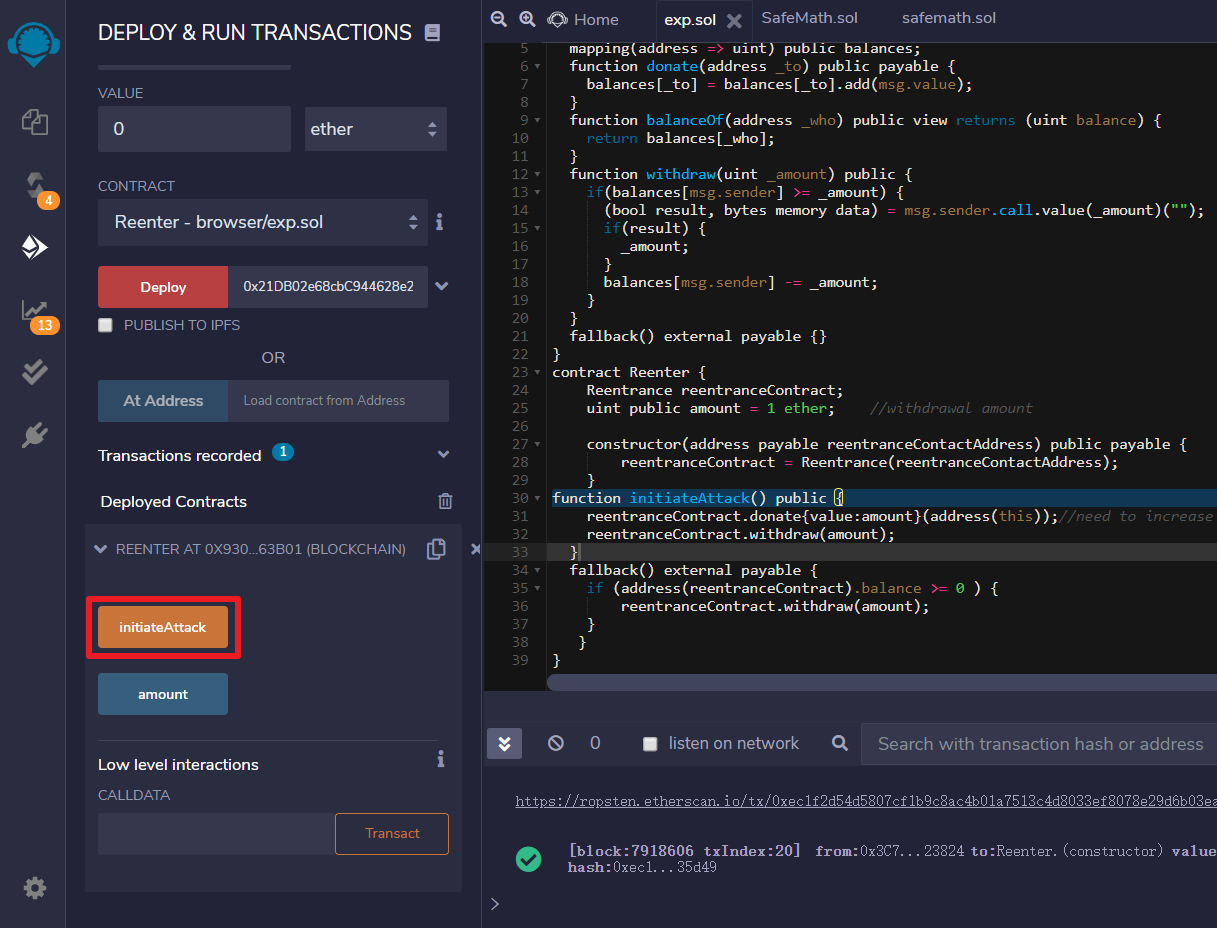Click the Deploy constructor address input
The width and height of the screenshot is (1217, 928).
click(328, 287)
